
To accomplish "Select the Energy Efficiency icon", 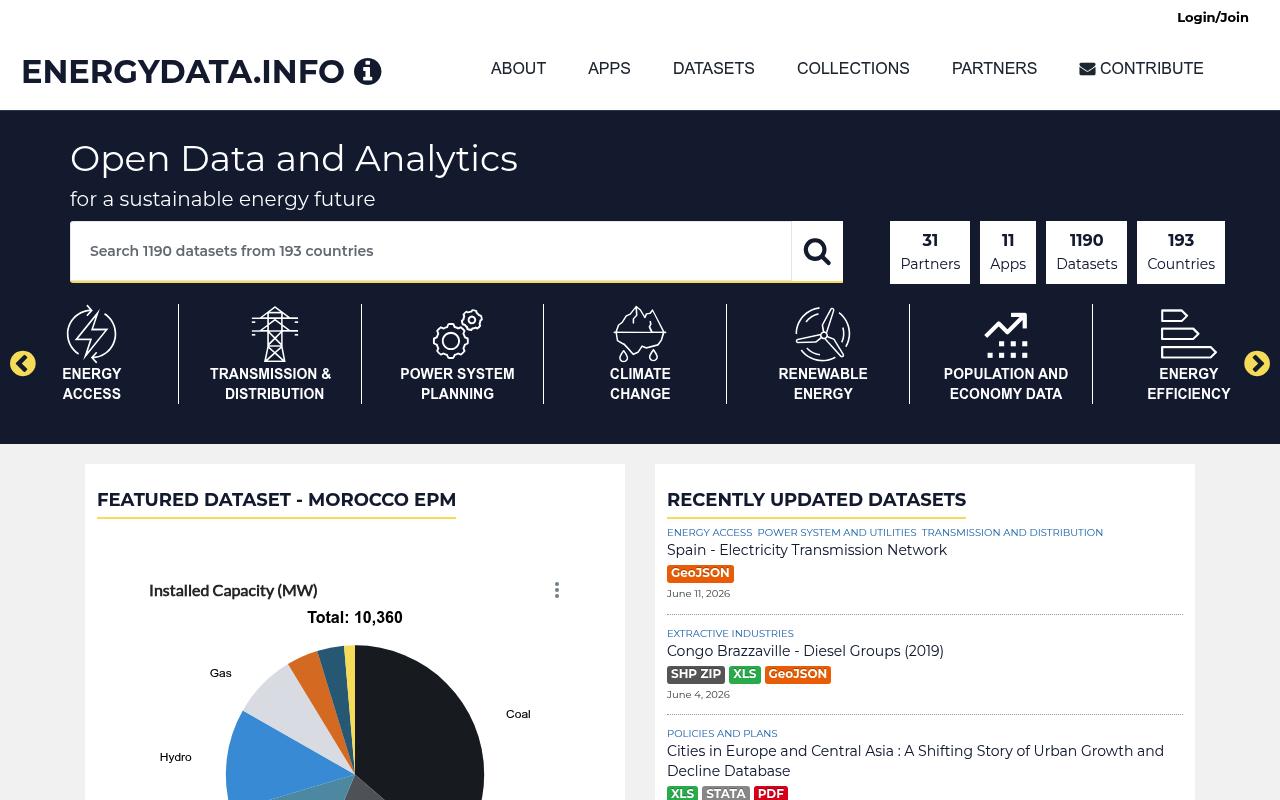I will pos(1188,334).
